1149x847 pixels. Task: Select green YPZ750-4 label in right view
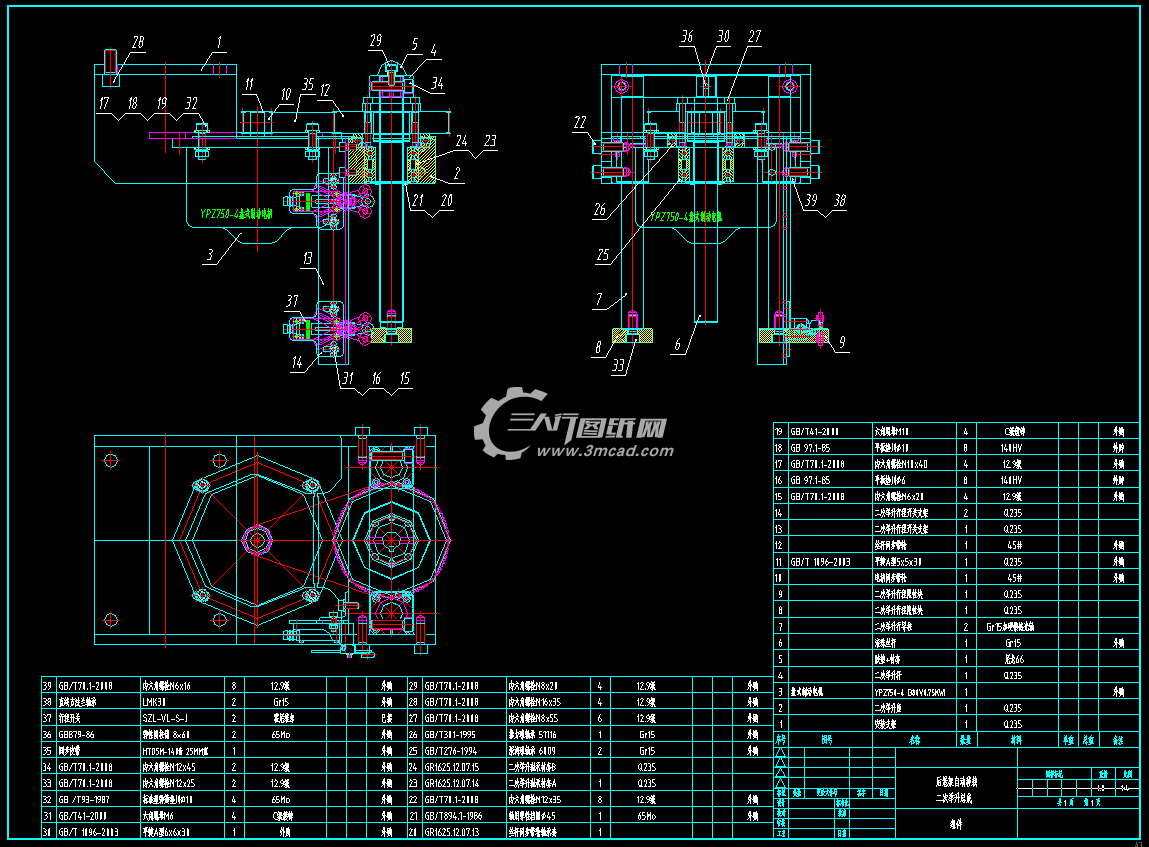686,217
